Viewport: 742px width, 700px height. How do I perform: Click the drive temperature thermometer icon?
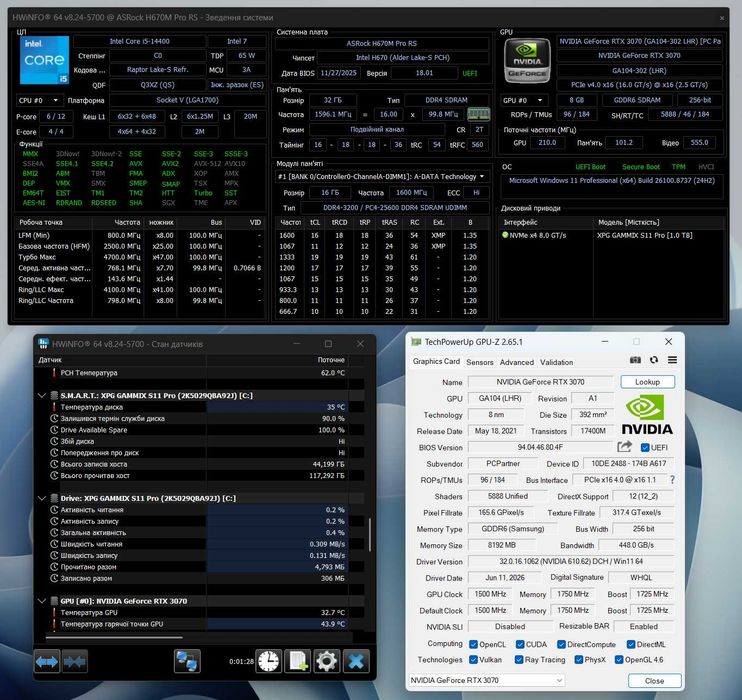point(54,407)
